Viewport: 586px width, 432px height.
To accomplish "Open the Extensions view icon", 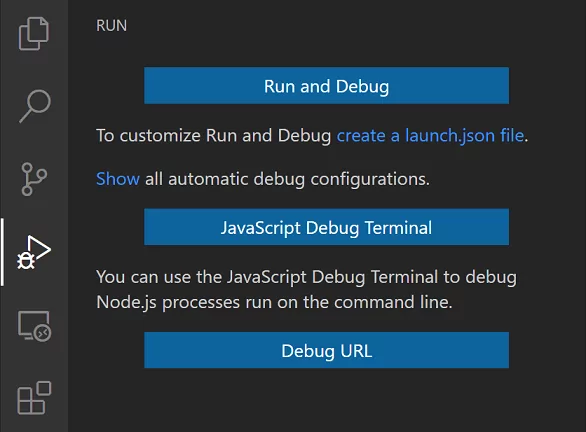I will 34,398.
